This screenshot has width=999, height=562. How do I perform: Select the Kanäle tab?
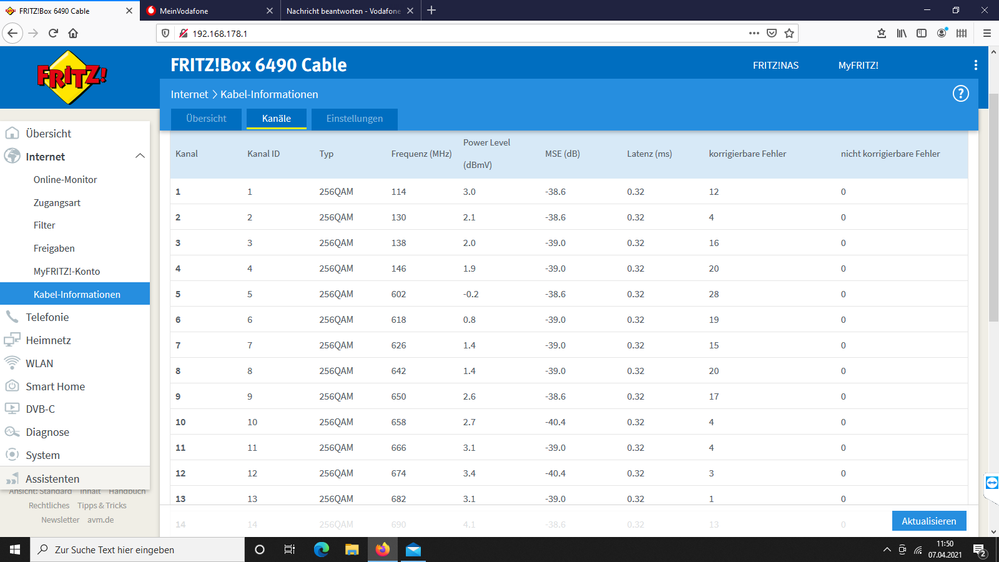pos(277,119)
